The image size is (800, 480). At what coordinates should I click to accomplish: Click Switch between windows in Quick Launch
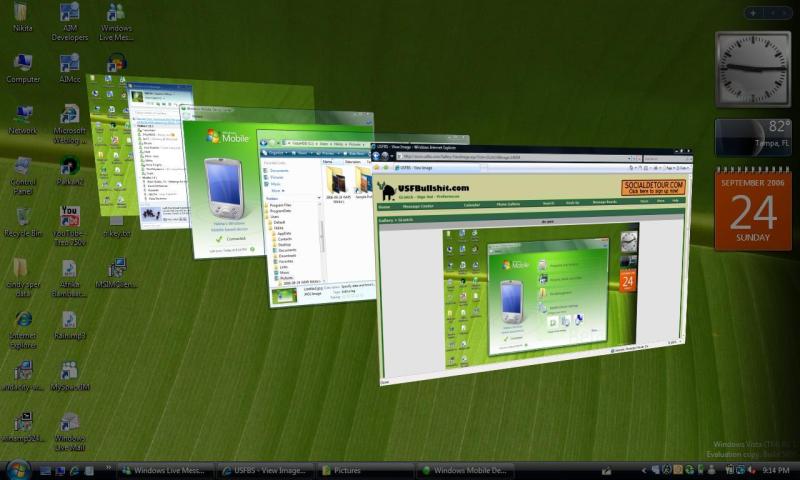60,471
